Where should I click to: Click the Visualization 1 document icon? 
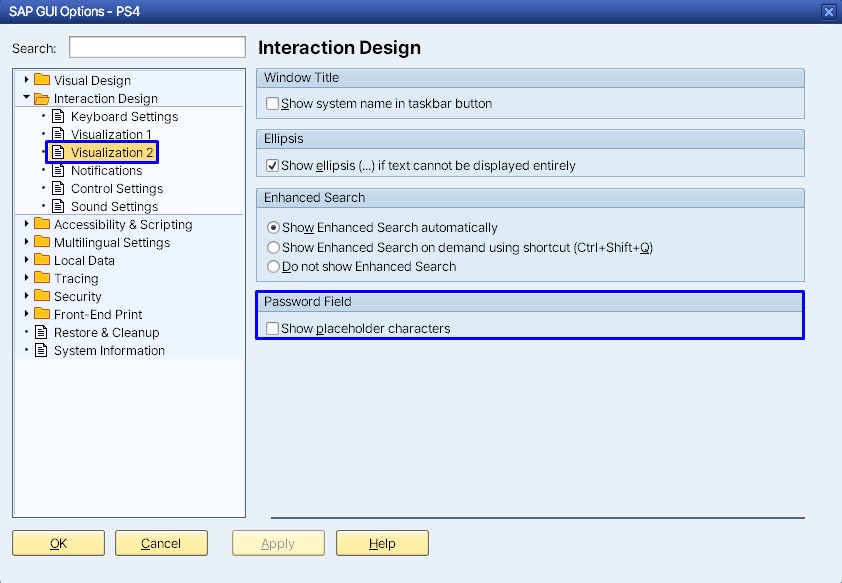[x=58, y=134]
